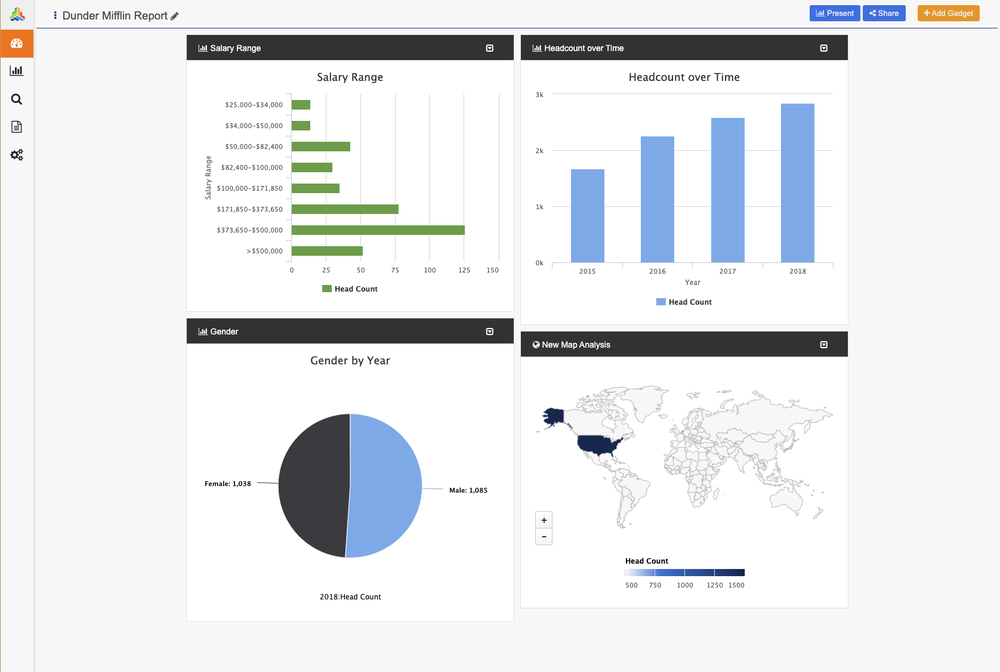
Task: Click the chart icon in the Salary Range header
Action: 203,48
